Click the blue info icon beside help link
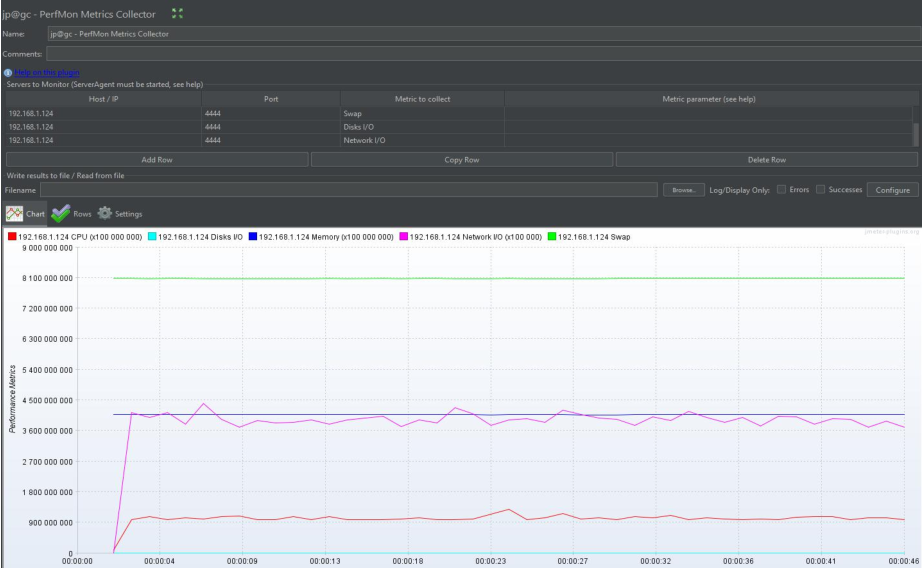Screen dimensions: 922x571 8,73
